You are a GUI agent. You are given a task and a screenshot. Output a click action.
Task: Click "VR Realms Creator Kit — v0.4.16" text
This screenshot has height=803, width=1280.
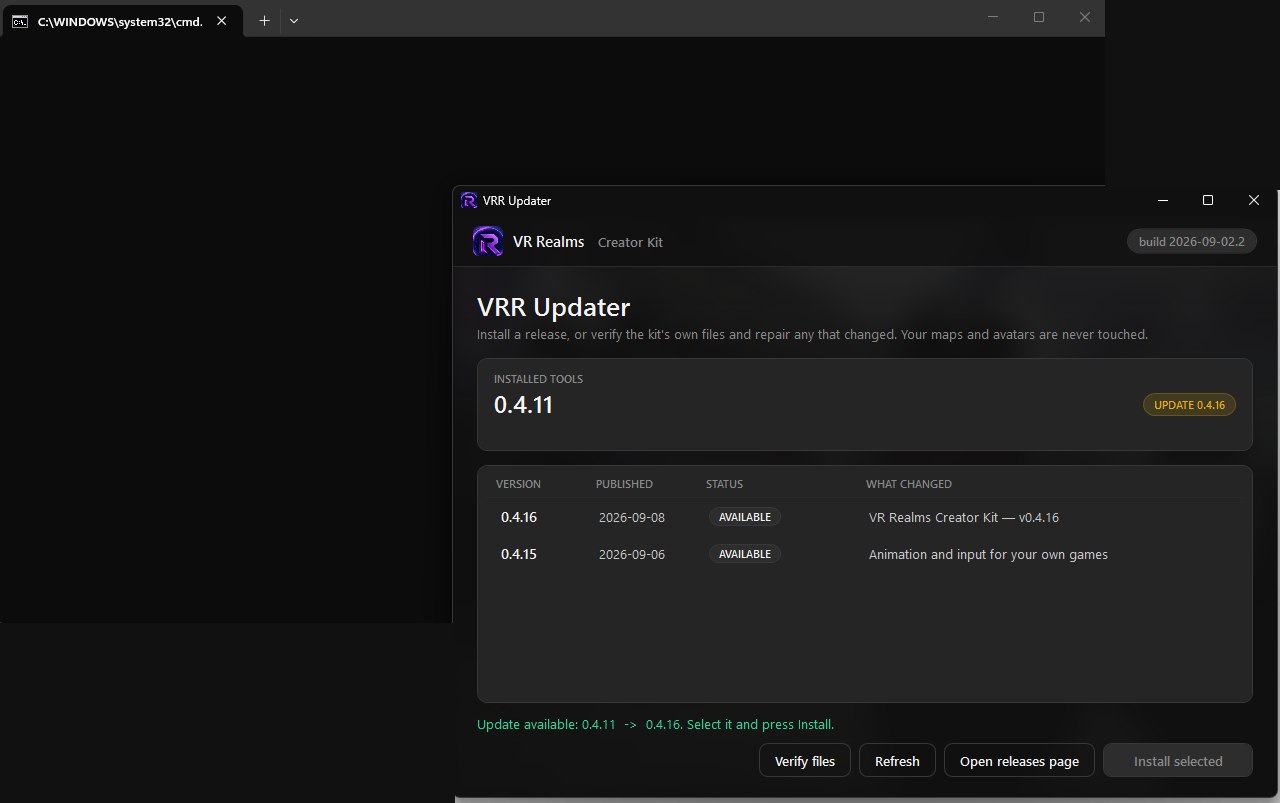tap(964, 518)
